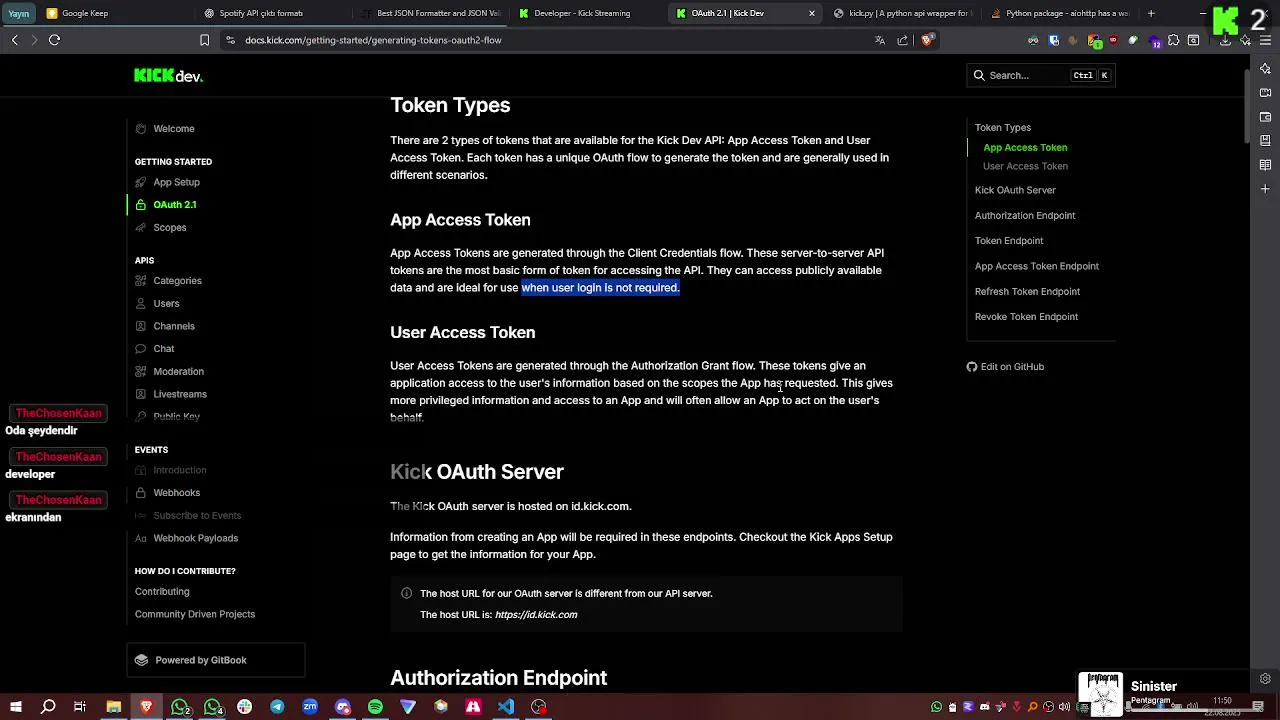Click the Brave browser taskbar icon
The width and height of the screenshot is (1280, 720).
coord(147,707)
